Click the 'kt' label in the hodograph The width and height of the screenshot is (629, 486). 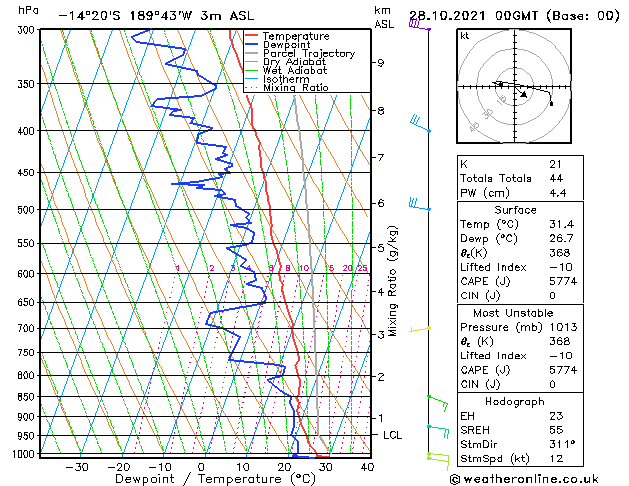465,36
